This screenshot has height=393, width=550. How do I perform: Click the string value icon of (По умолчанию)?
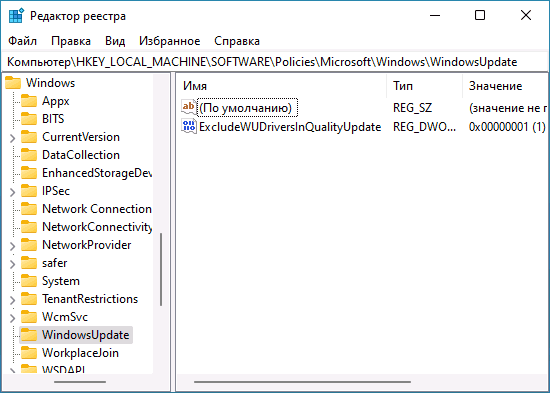click(189, 107)
